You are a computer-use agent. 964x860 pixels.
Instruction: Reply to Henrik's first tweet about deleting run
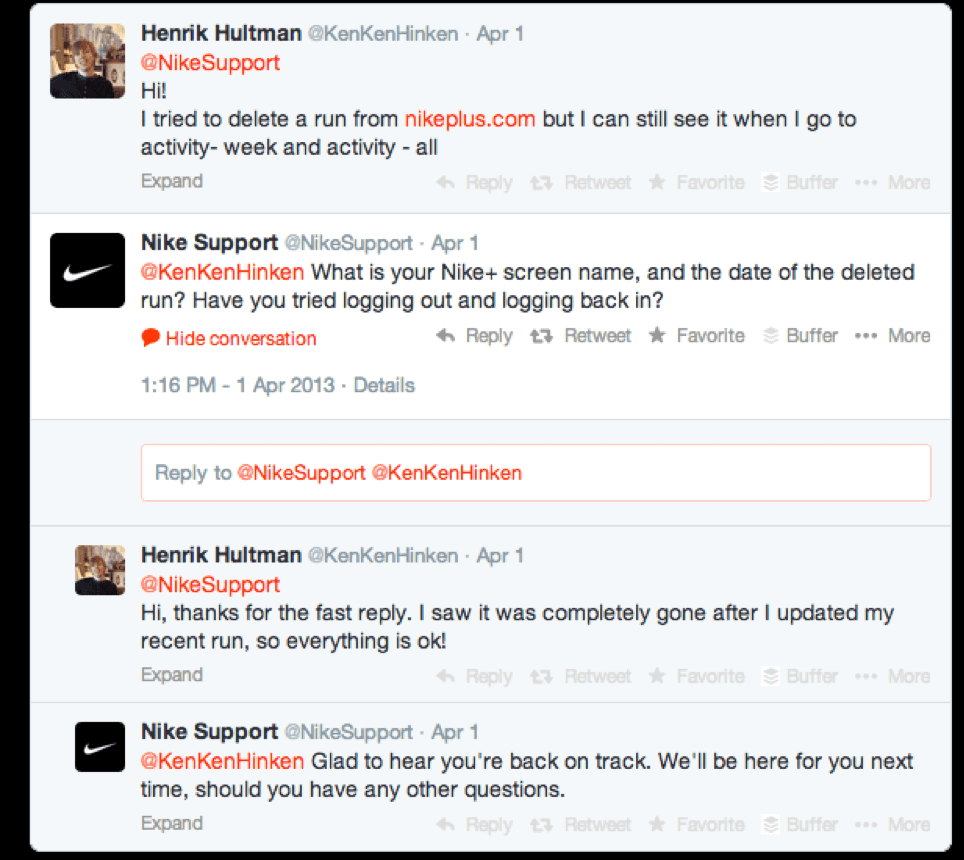click(475, 183)
